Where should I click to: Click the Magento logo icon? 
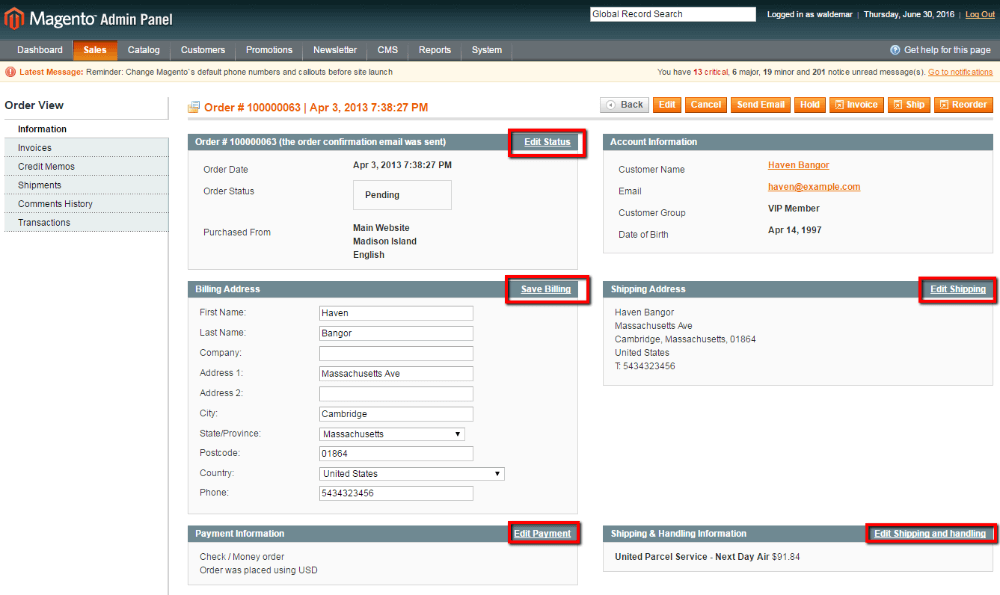(14, 18)
